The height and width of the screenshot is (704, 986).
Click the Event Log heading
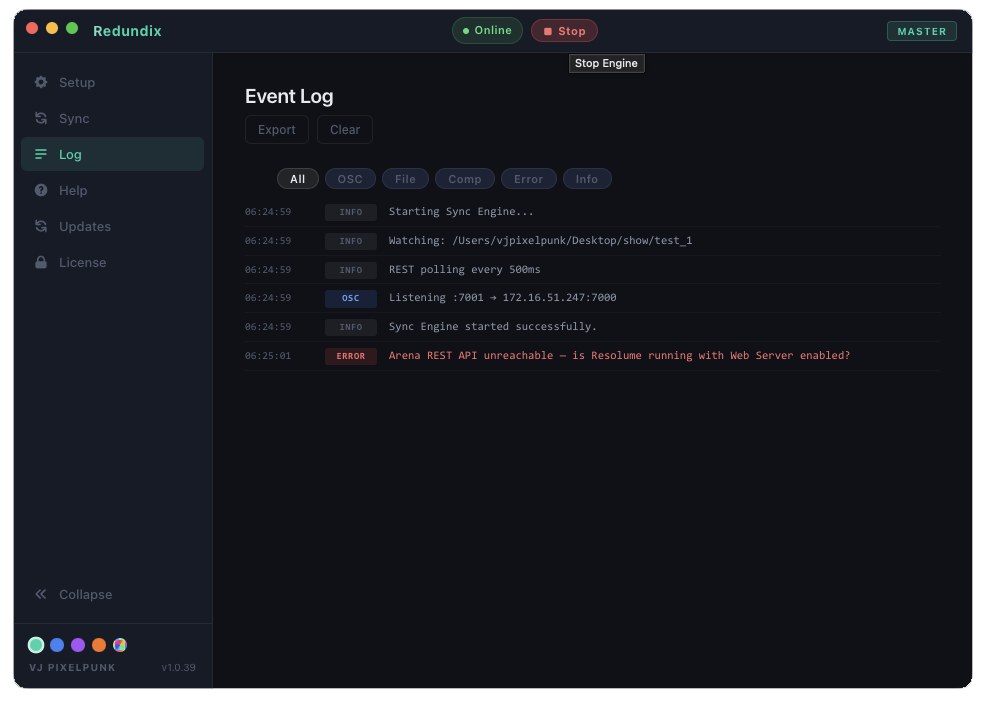[x=289, y=96]
